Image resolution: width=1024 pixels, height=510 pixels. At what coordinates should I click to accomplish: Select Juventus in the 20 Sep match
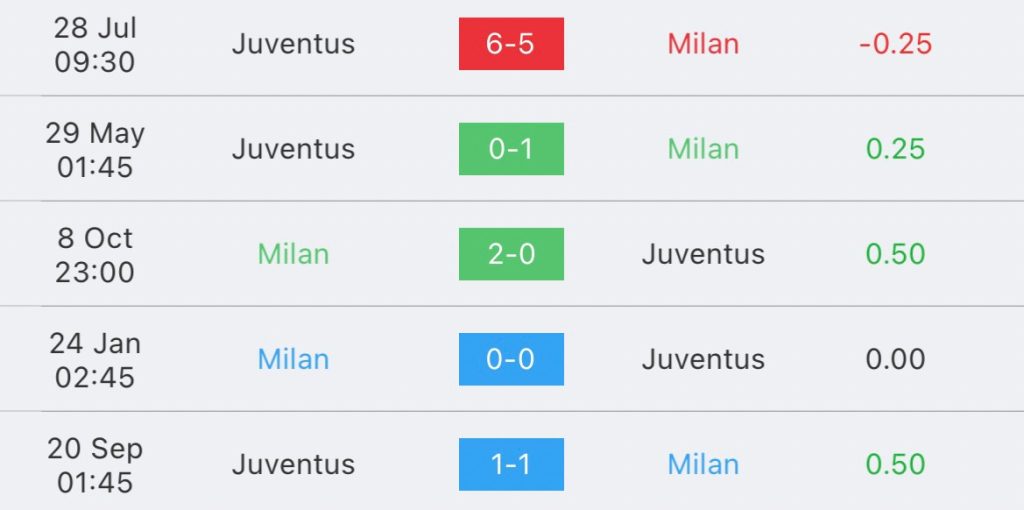click(293, 464)
